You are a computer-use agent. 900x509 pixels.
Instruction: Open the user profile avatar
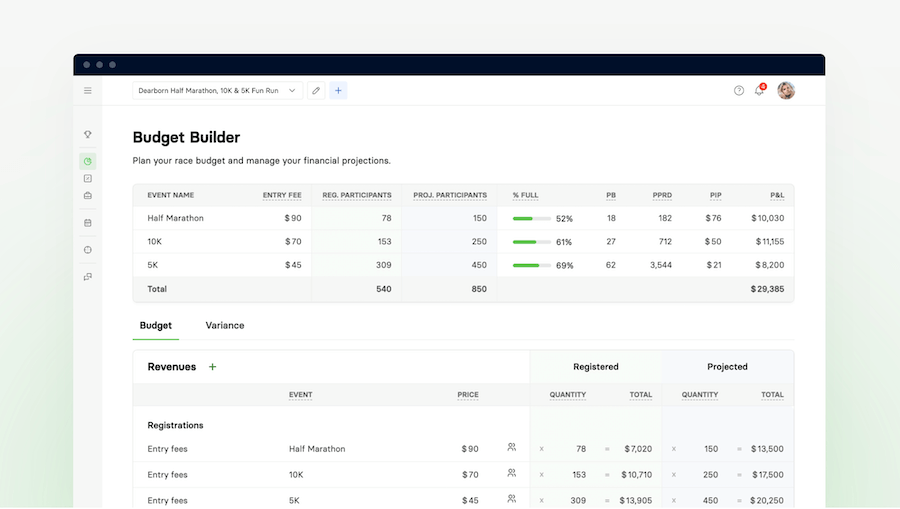coord(786,91)
